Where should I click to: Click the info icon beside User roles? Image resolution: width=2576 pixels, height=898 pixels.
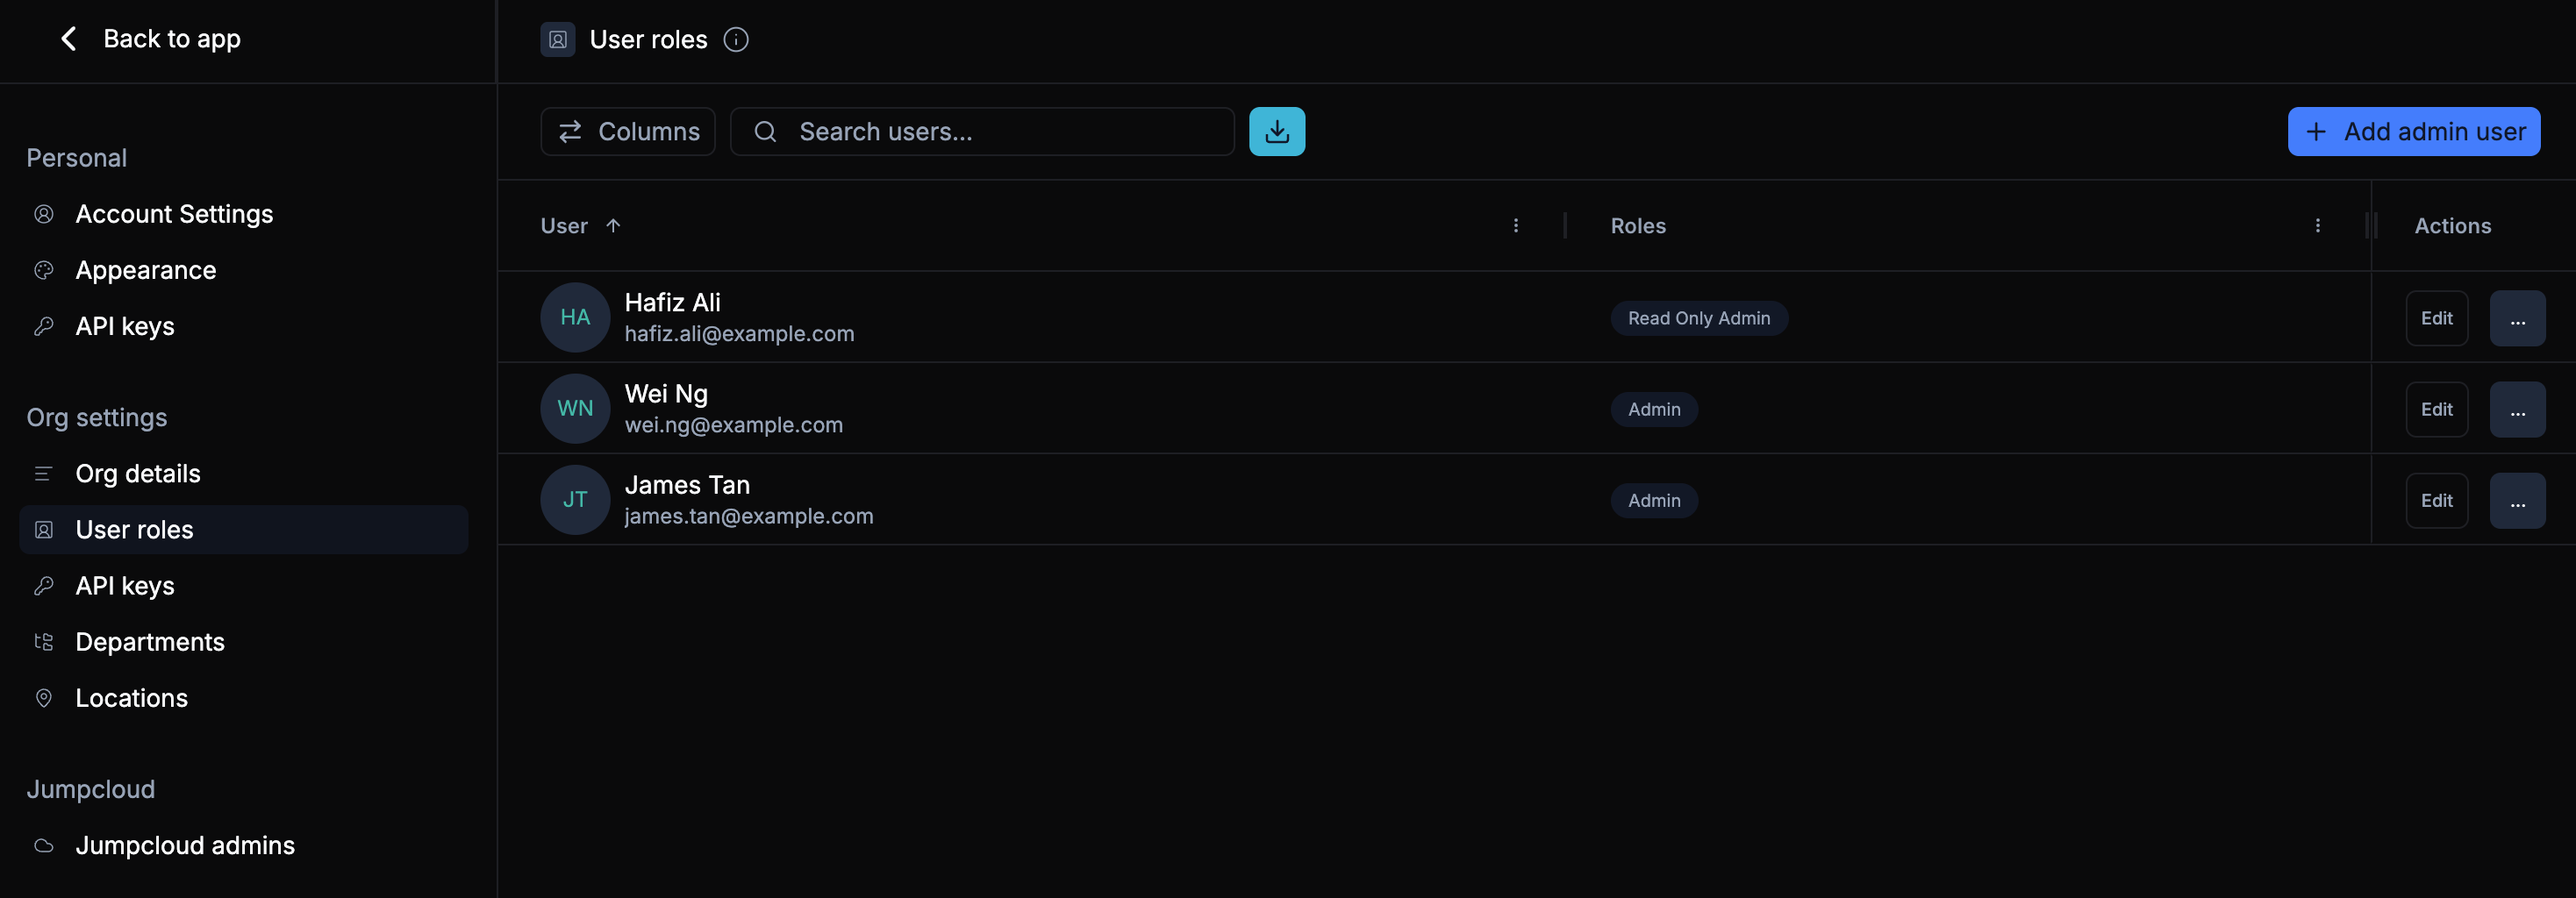[735, 40]
